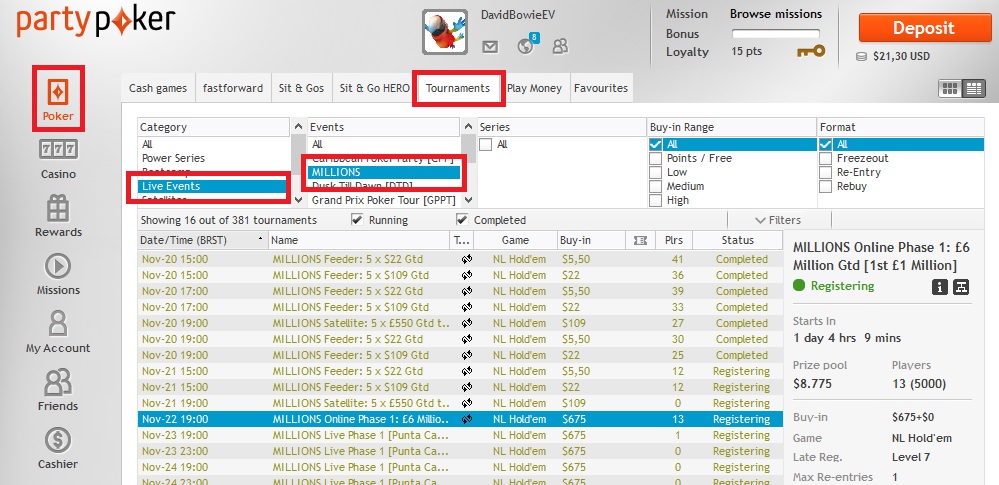
Task: Click the account balance coins icon
Action: 861,57
